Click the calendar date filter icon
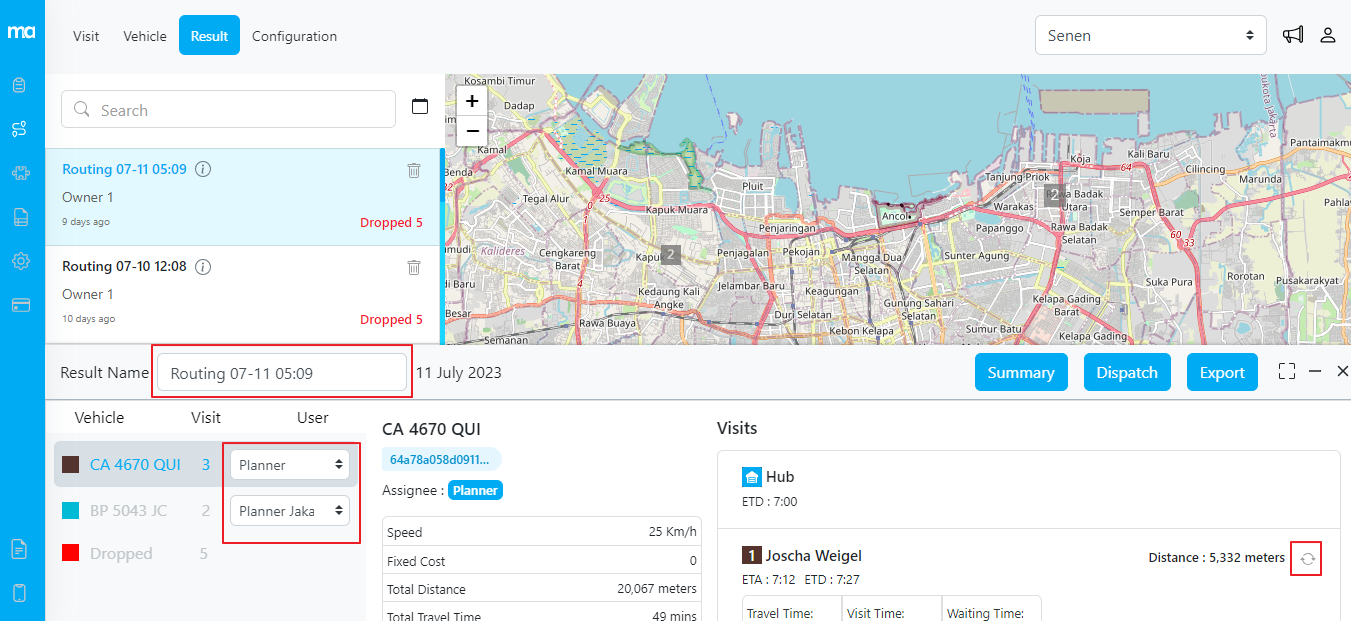Image resolution: width=1351 pixels, height=621 pixels. (420, 107)
